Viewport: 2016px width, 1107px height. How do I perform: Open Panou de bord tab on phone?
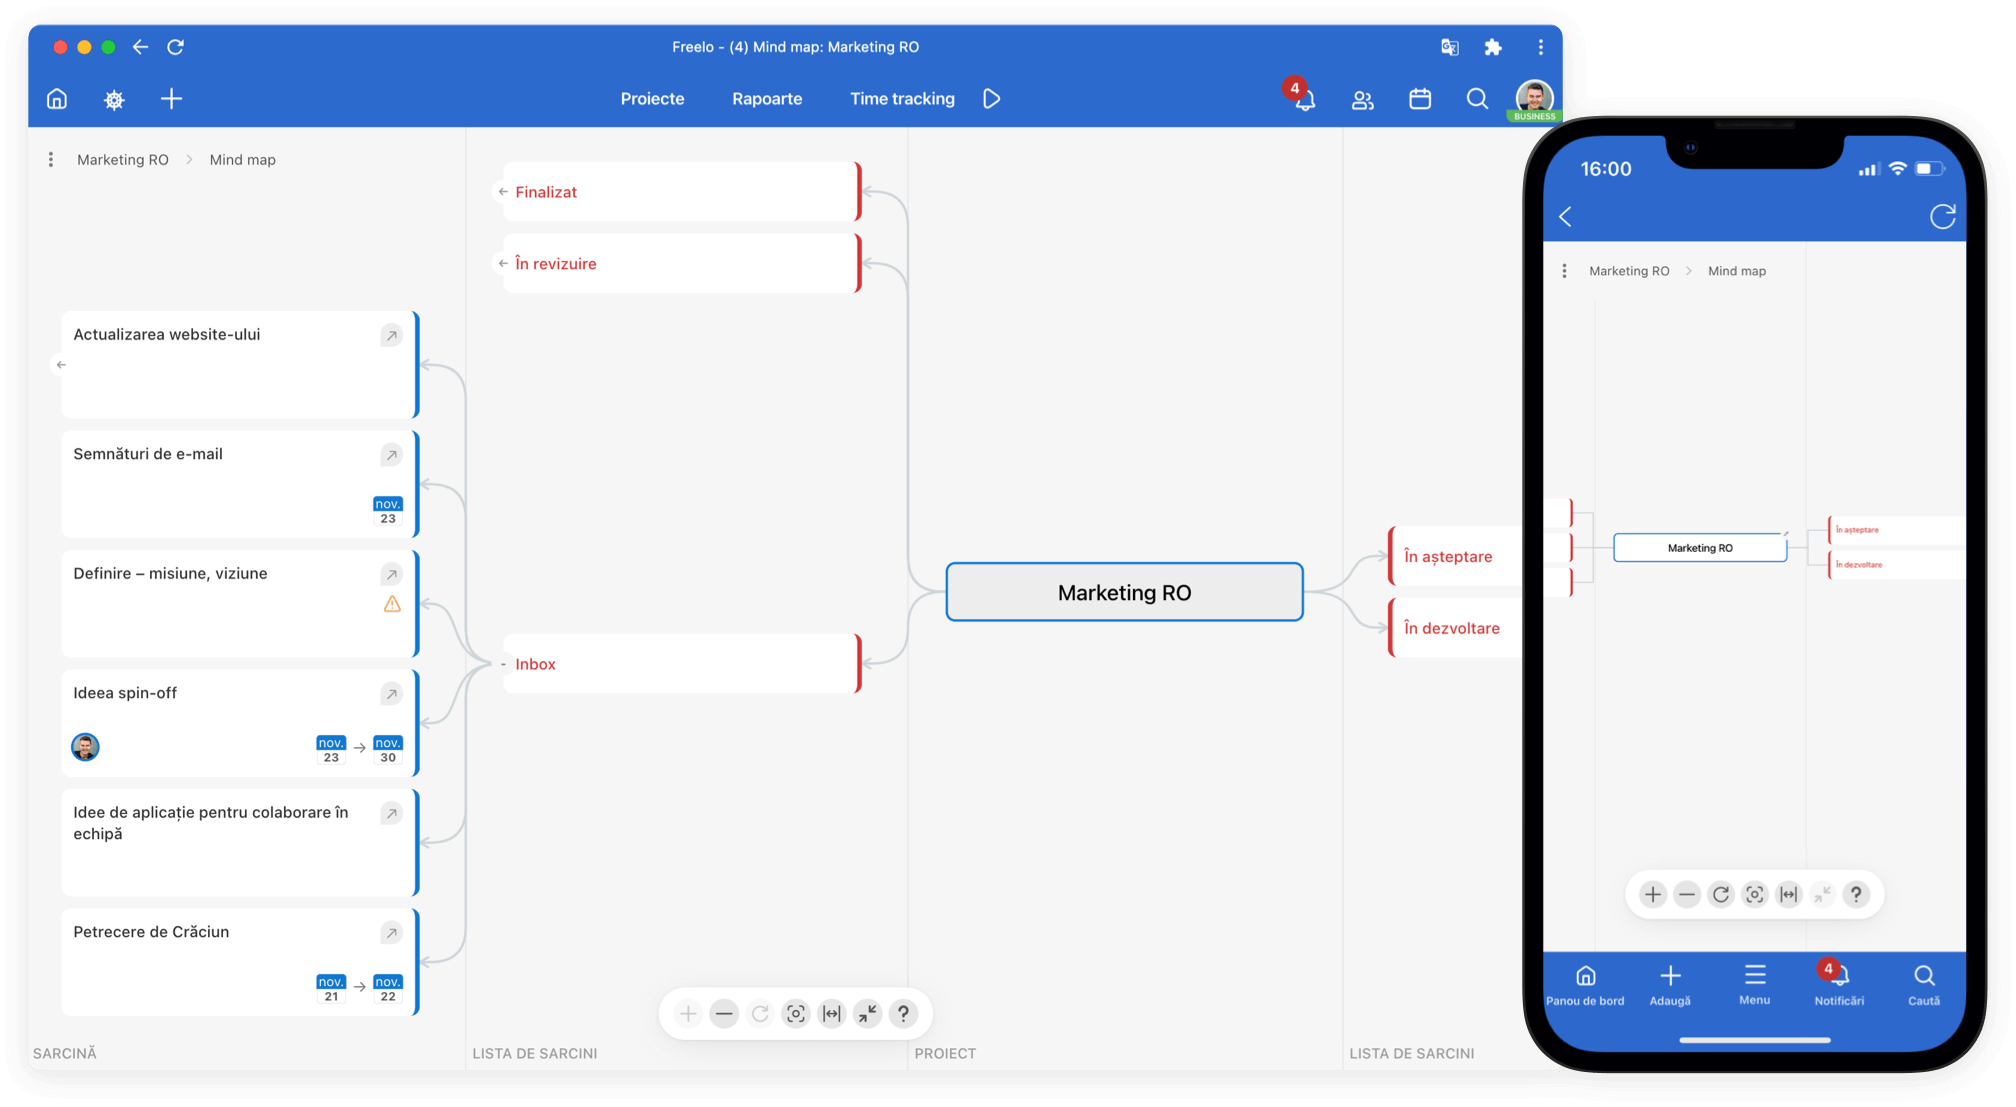point(1585,985)
